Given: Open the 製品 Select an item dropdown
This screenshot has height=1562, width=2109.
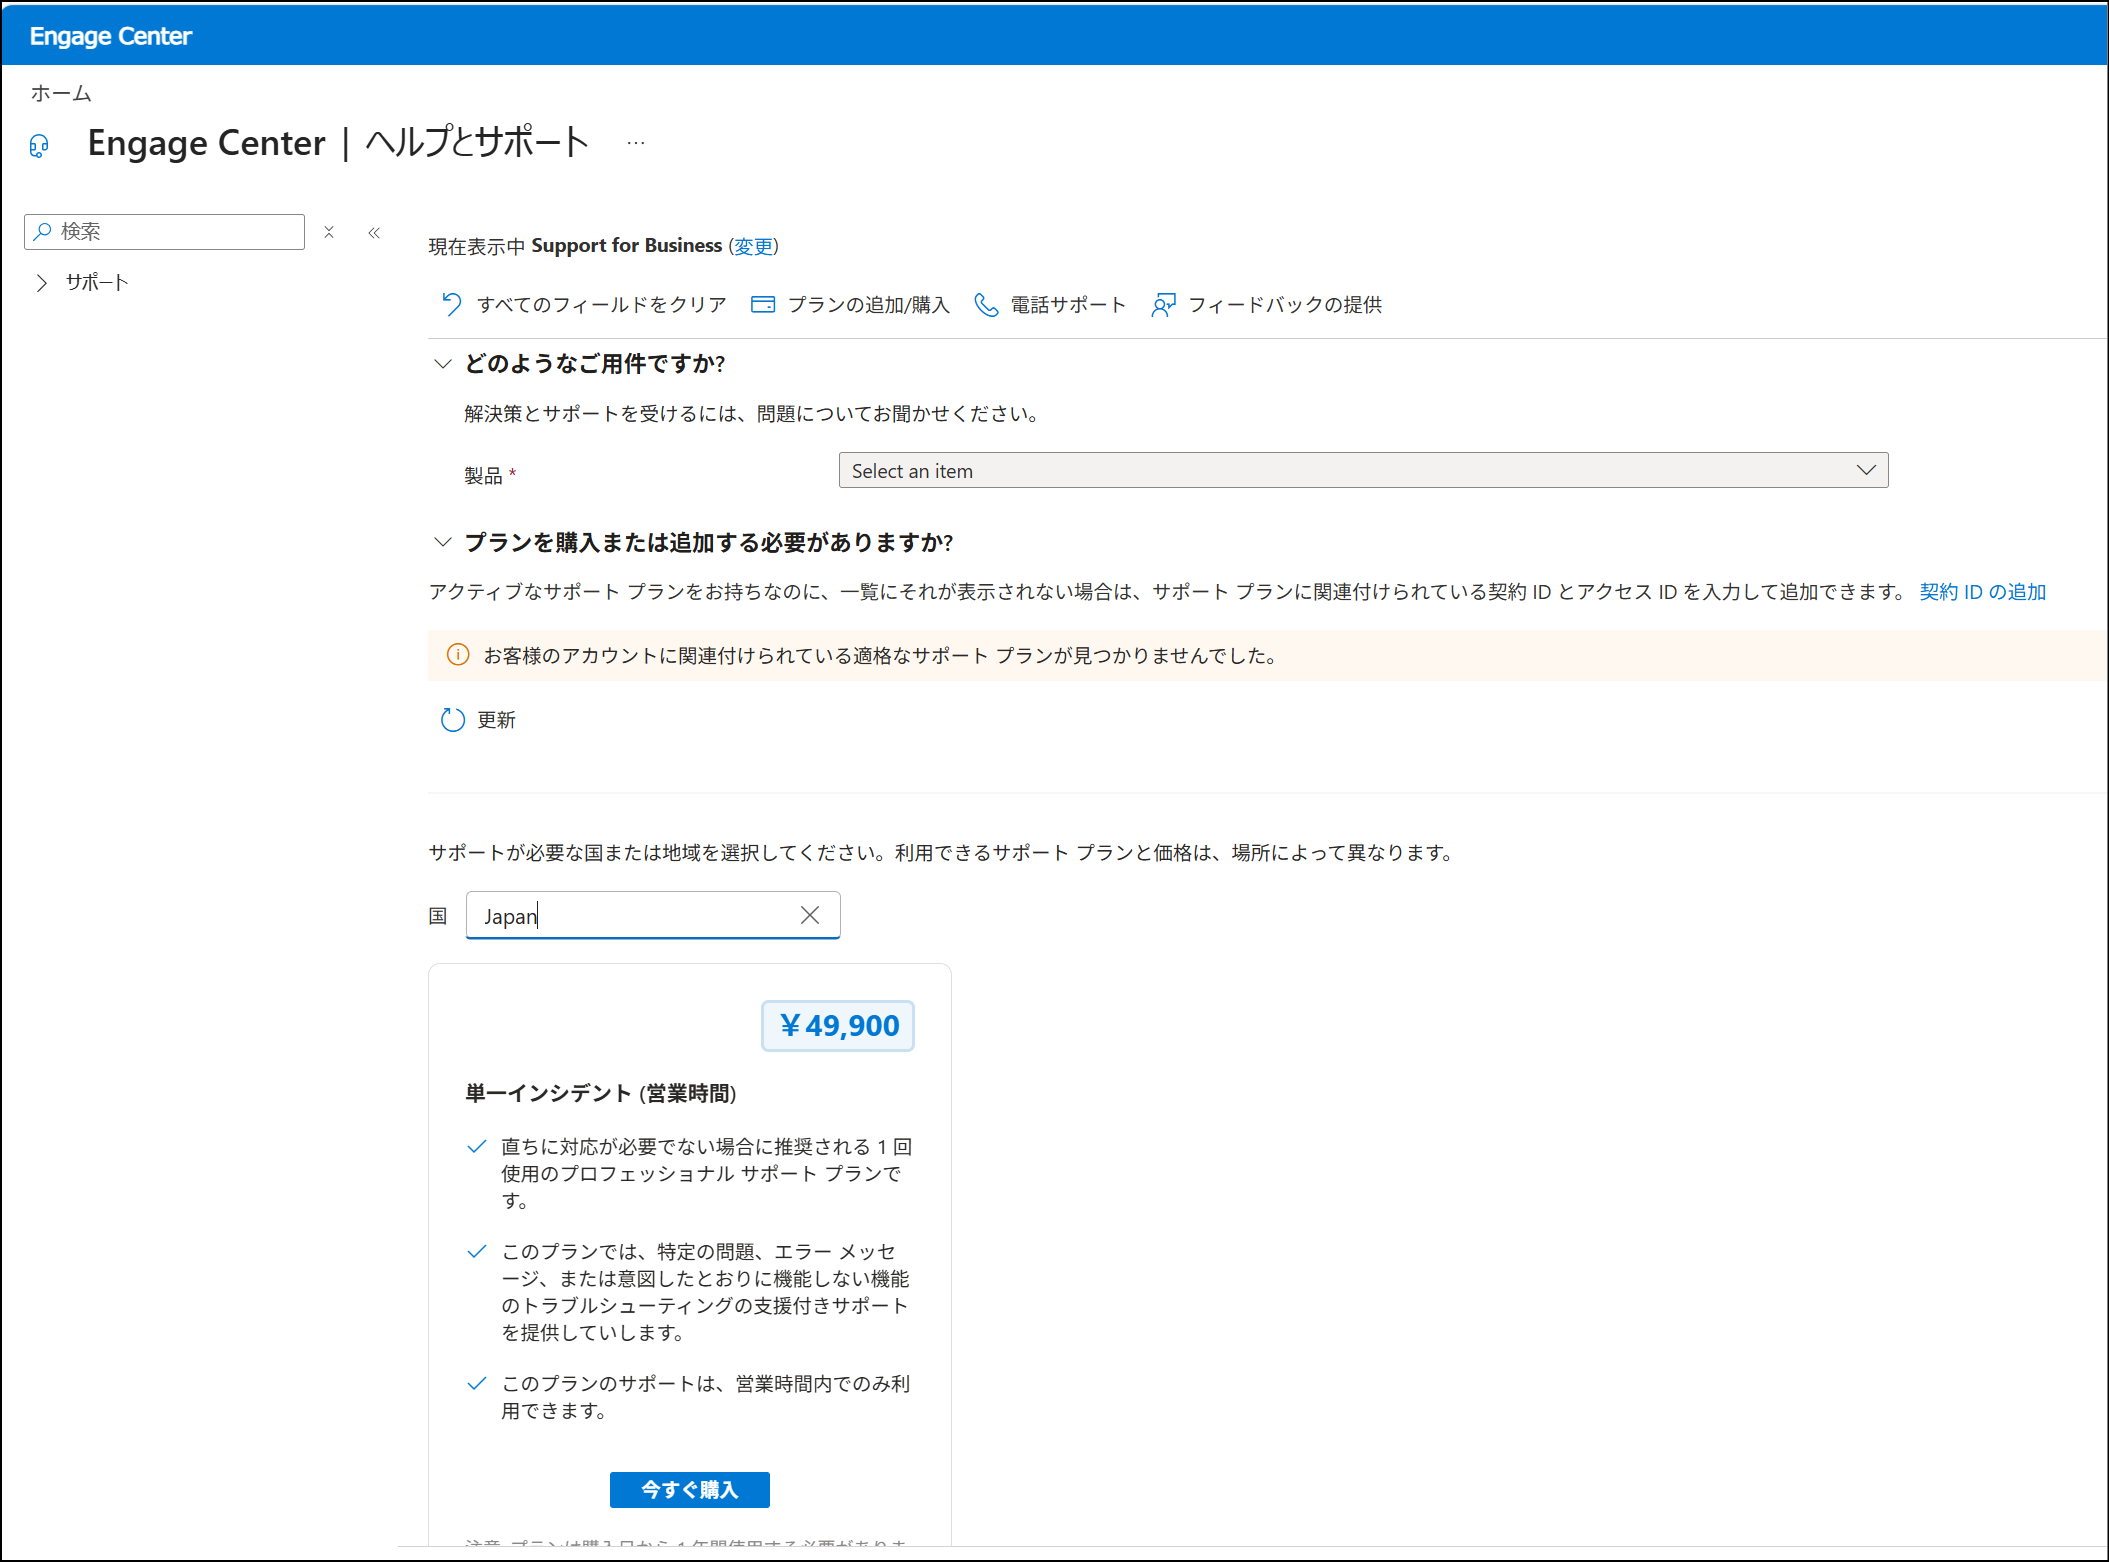Looking at the screenshot, I should point(1363,470).
